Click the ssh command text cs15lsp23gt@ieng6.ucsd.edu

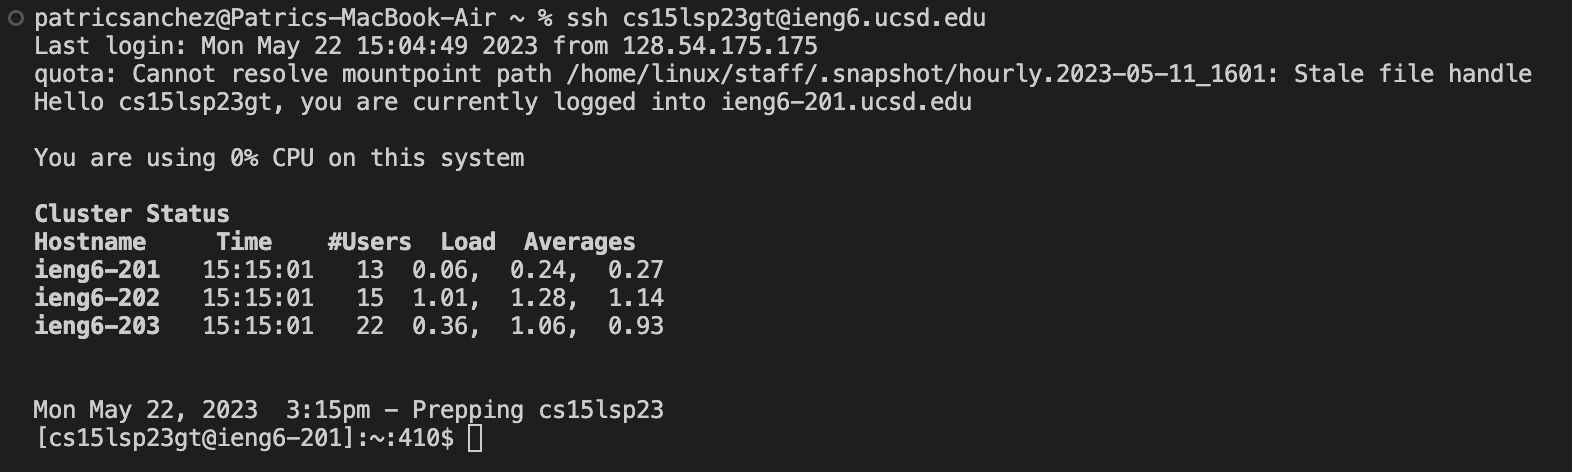pos(804,18)
